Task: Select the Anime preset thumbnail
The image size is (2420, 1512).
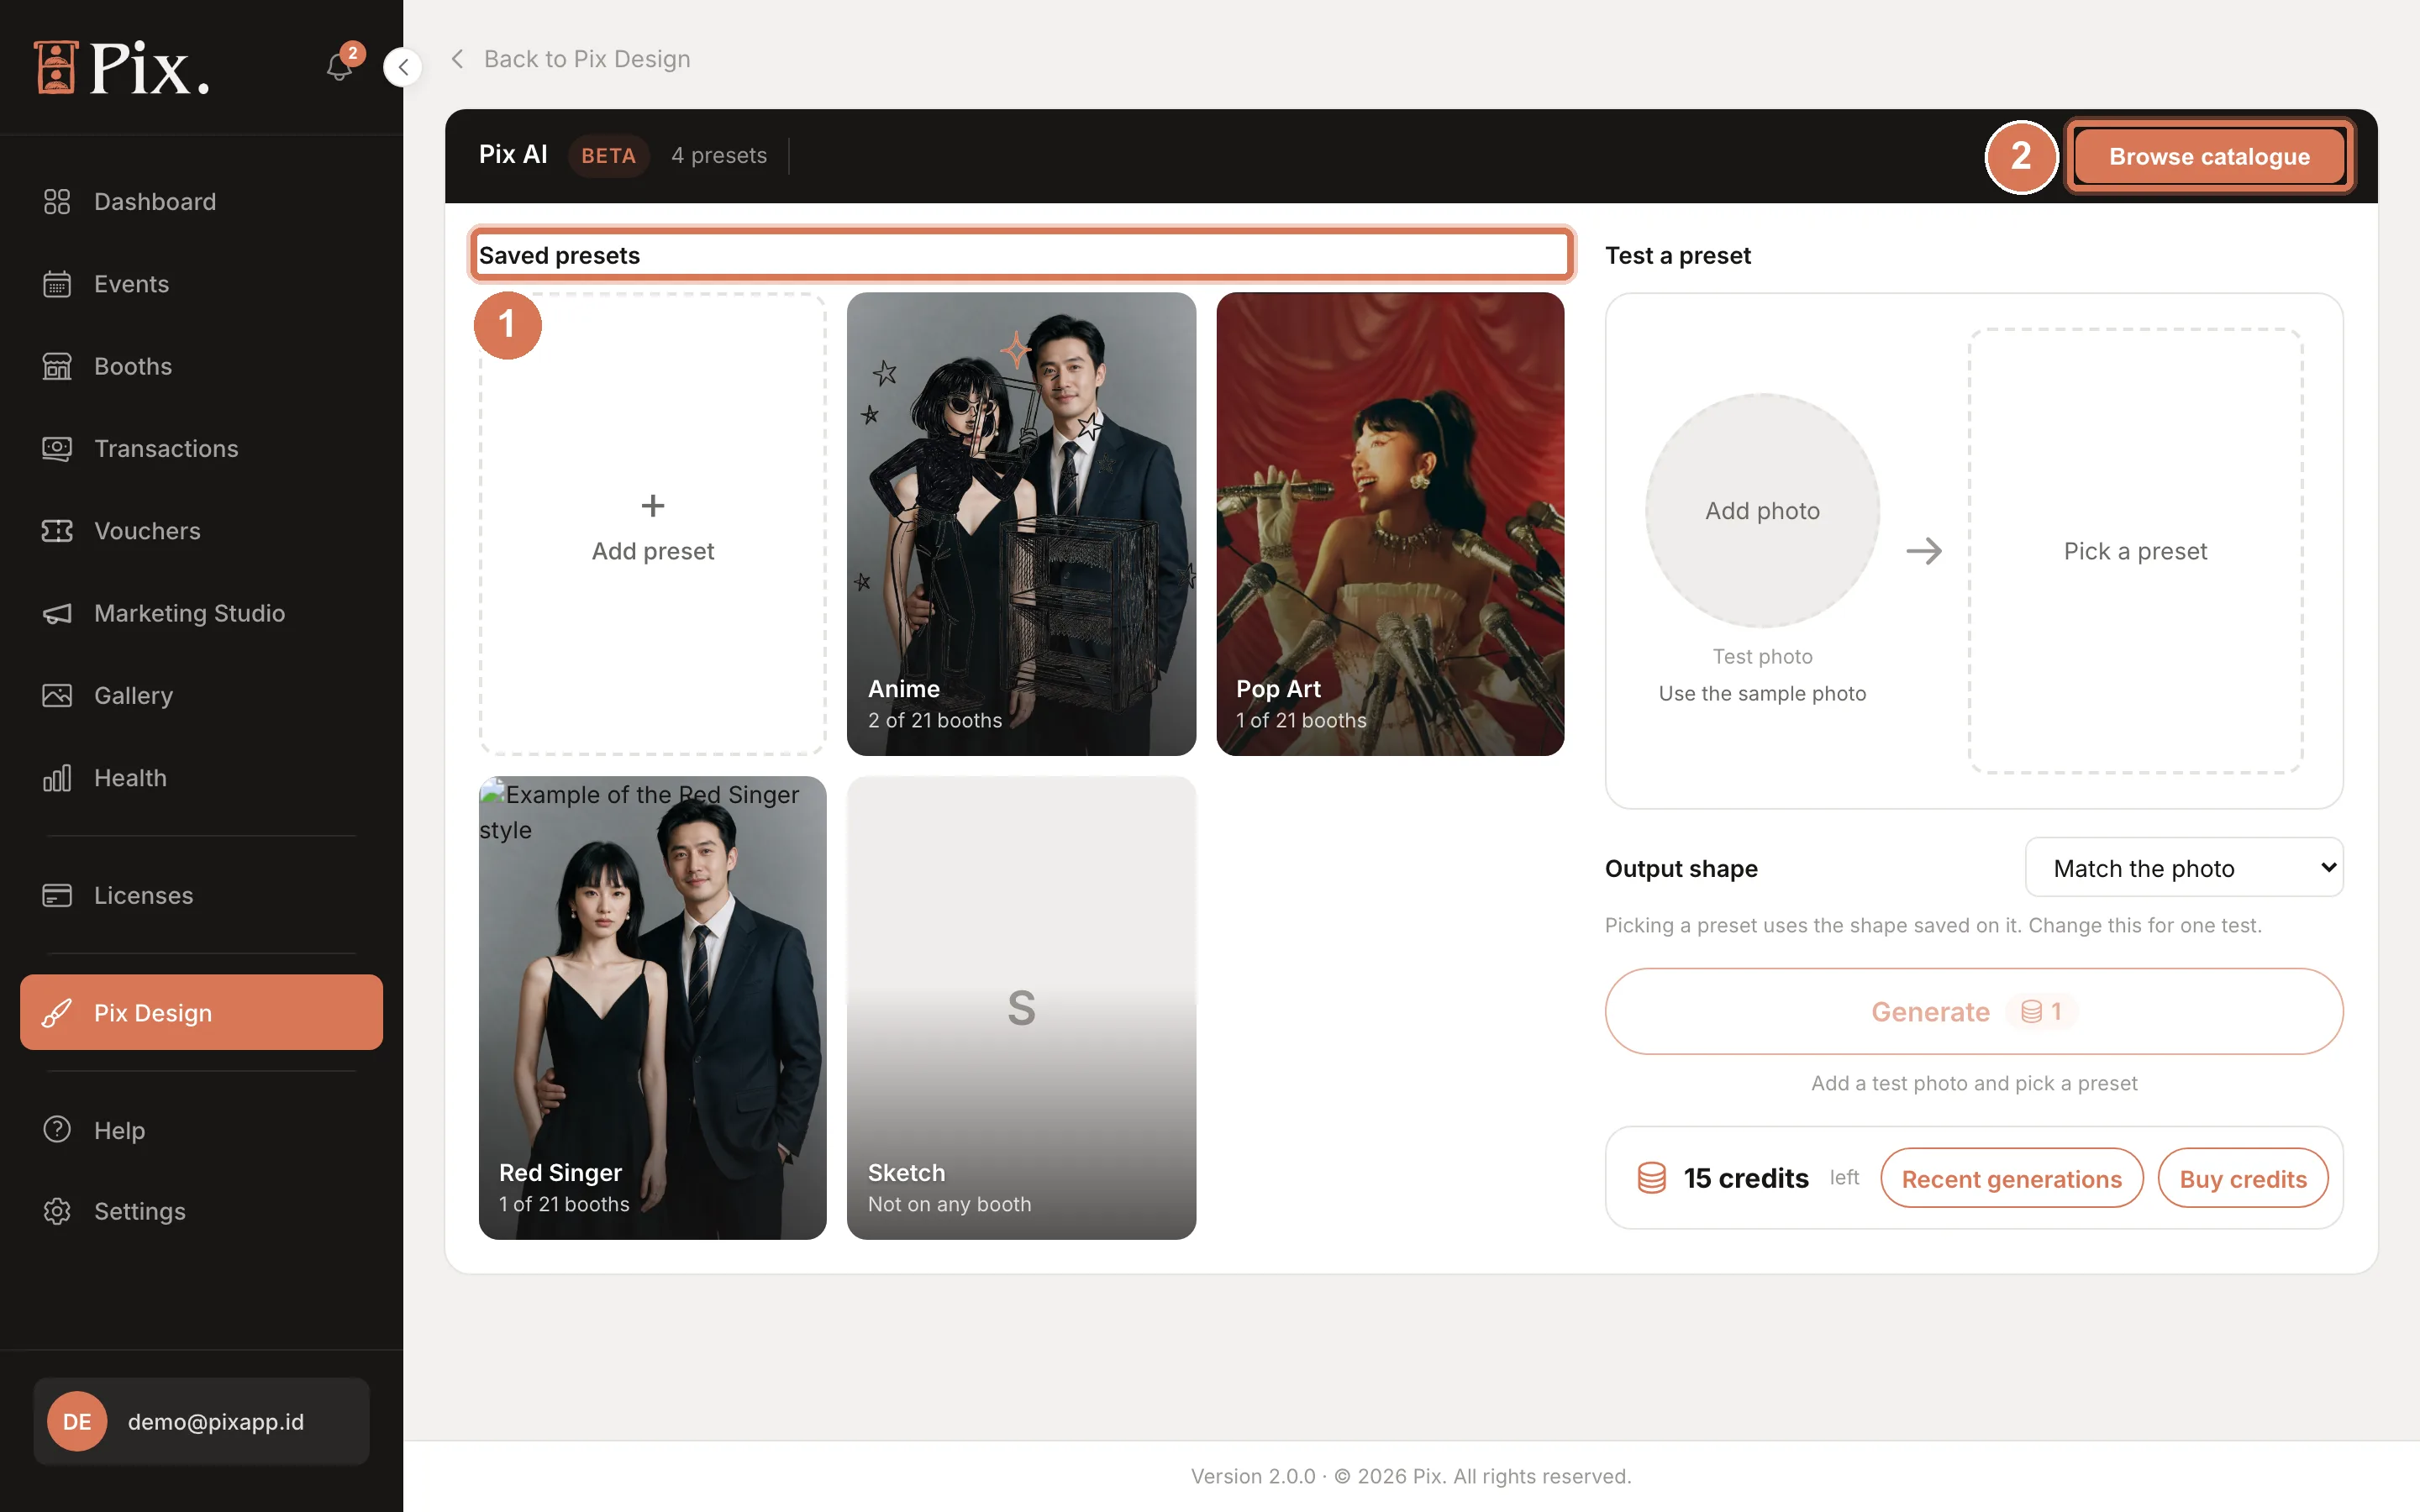Action: coord(1021,524)
